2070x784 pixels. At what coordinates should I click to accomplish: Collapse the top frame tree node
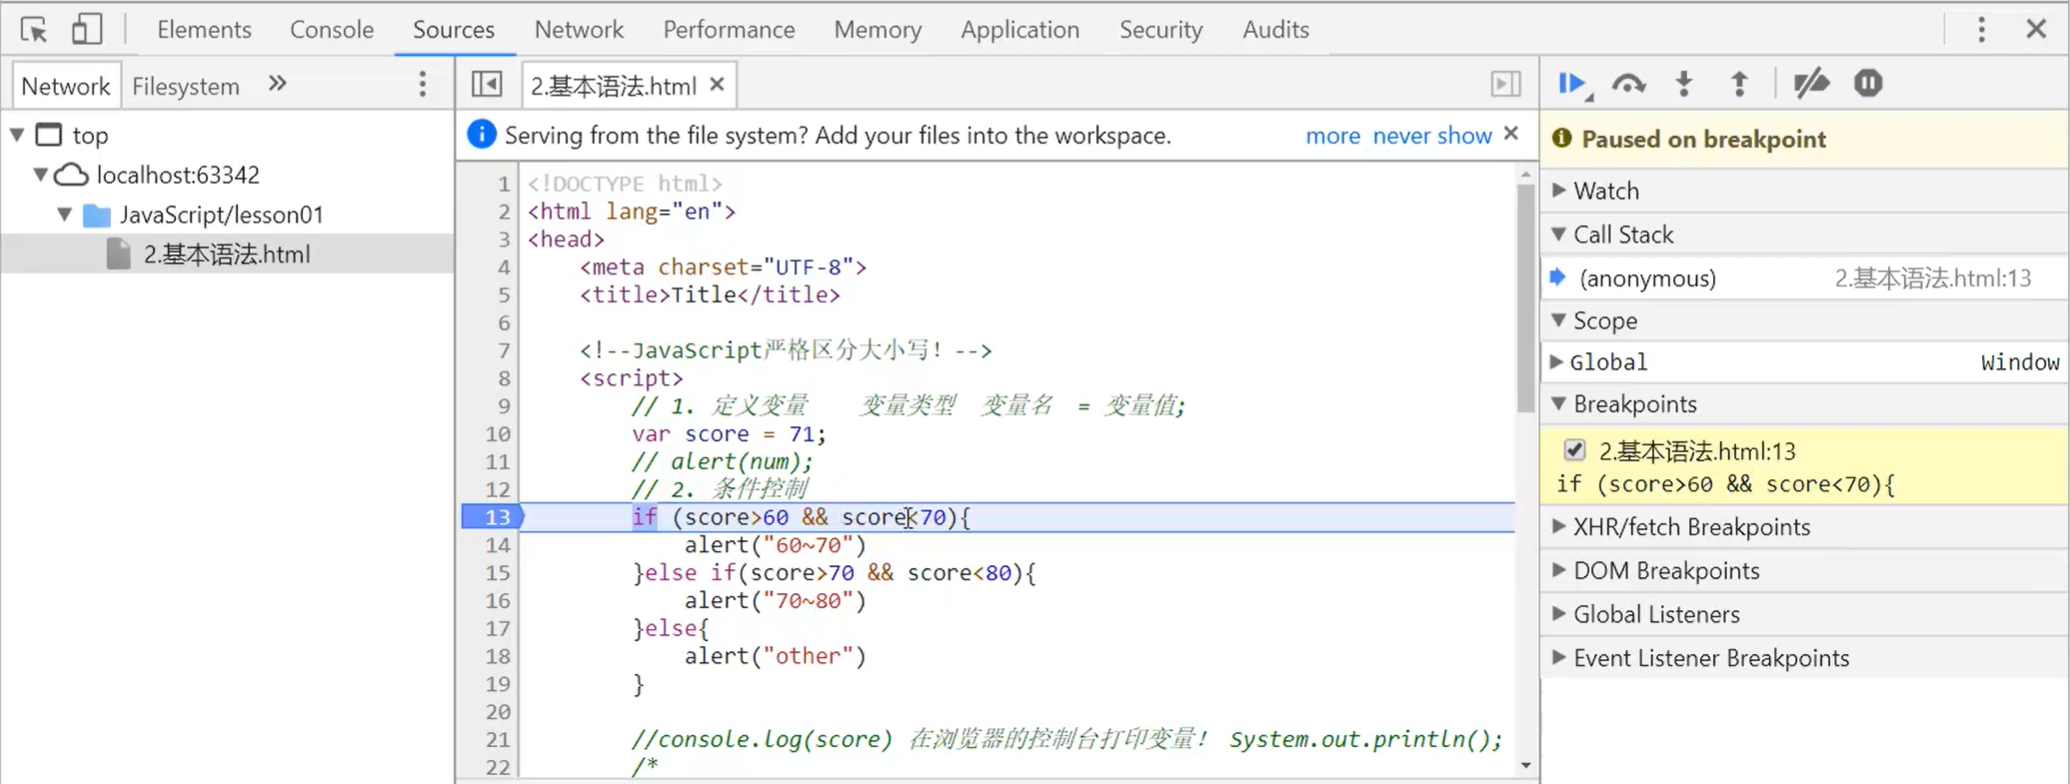click(17, 134)
